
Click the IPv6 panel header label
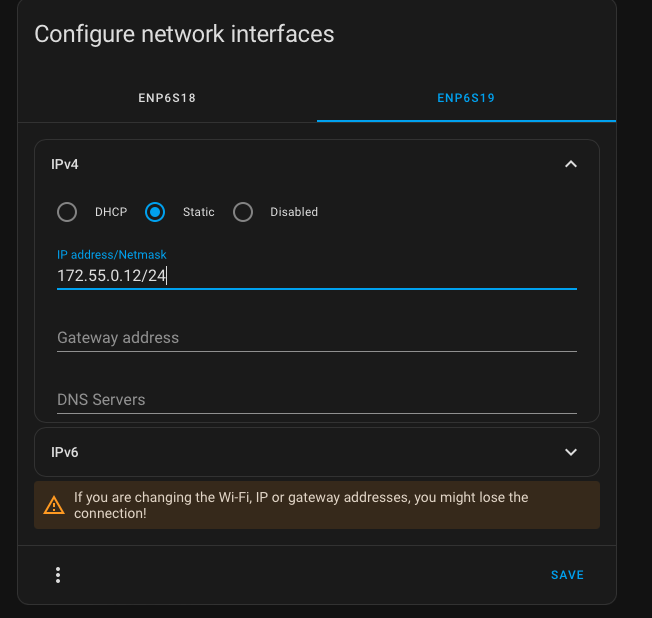65,452
